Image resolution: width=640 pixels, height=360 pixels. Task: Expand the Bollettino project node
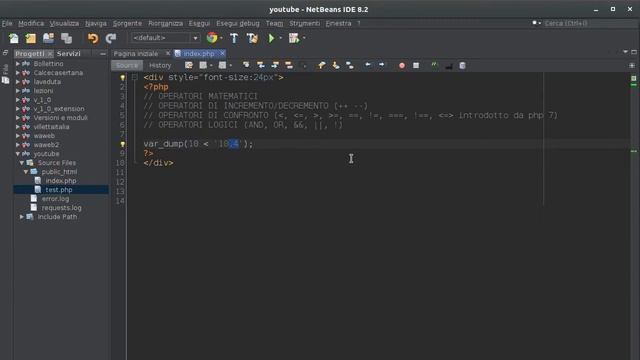[18, 64]
